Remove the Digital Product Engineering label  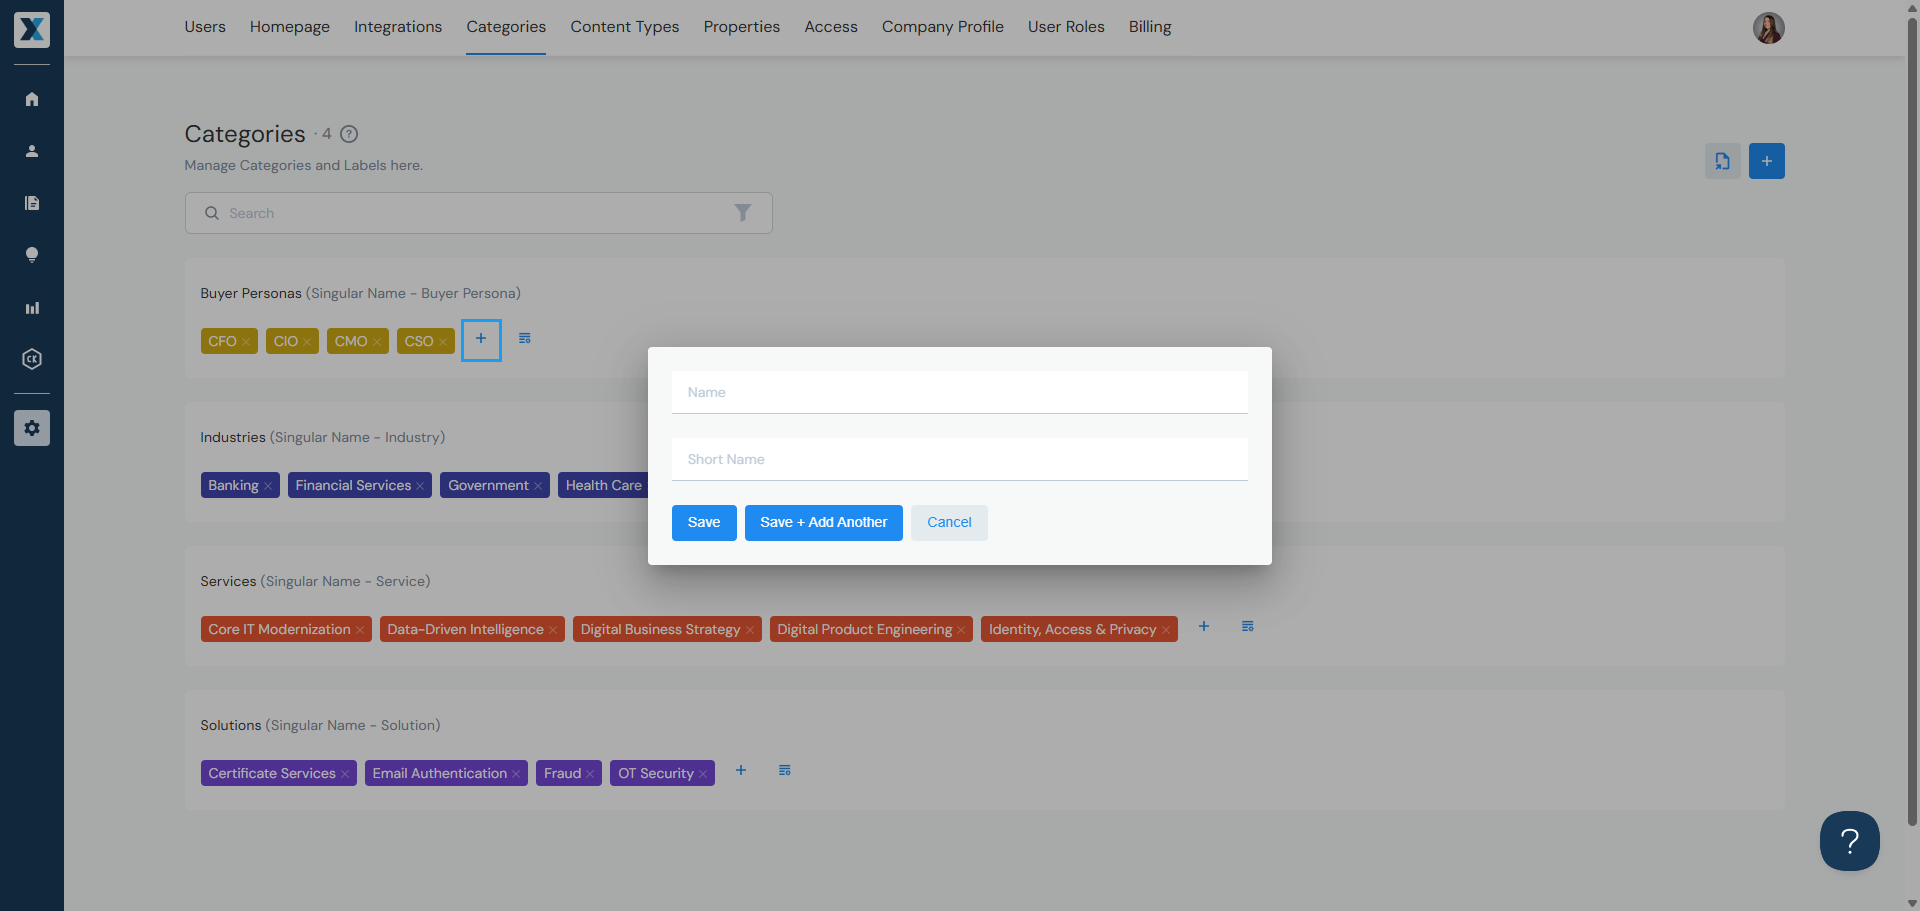pos(961,630)
